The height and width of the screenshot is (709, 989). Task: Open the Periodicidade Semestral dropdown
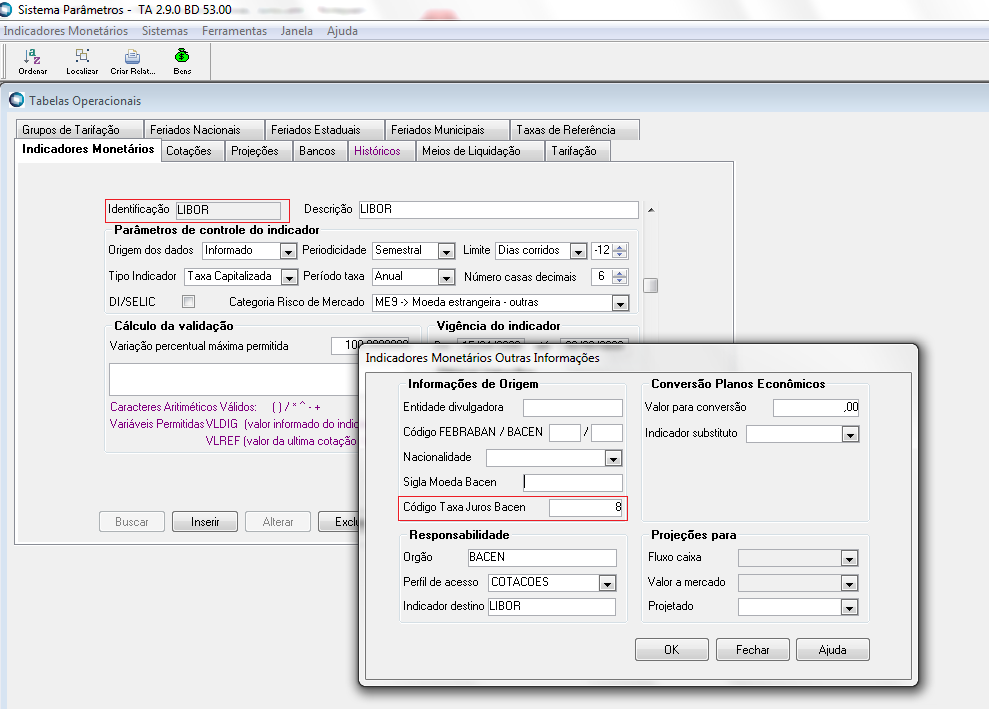(446, 251)
